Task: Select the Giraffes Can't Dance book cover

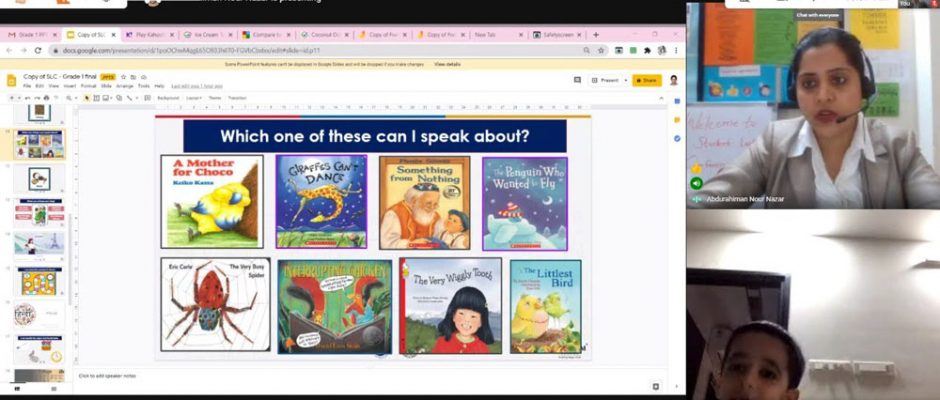Action: pyautogui.click(x=321, y=201)
